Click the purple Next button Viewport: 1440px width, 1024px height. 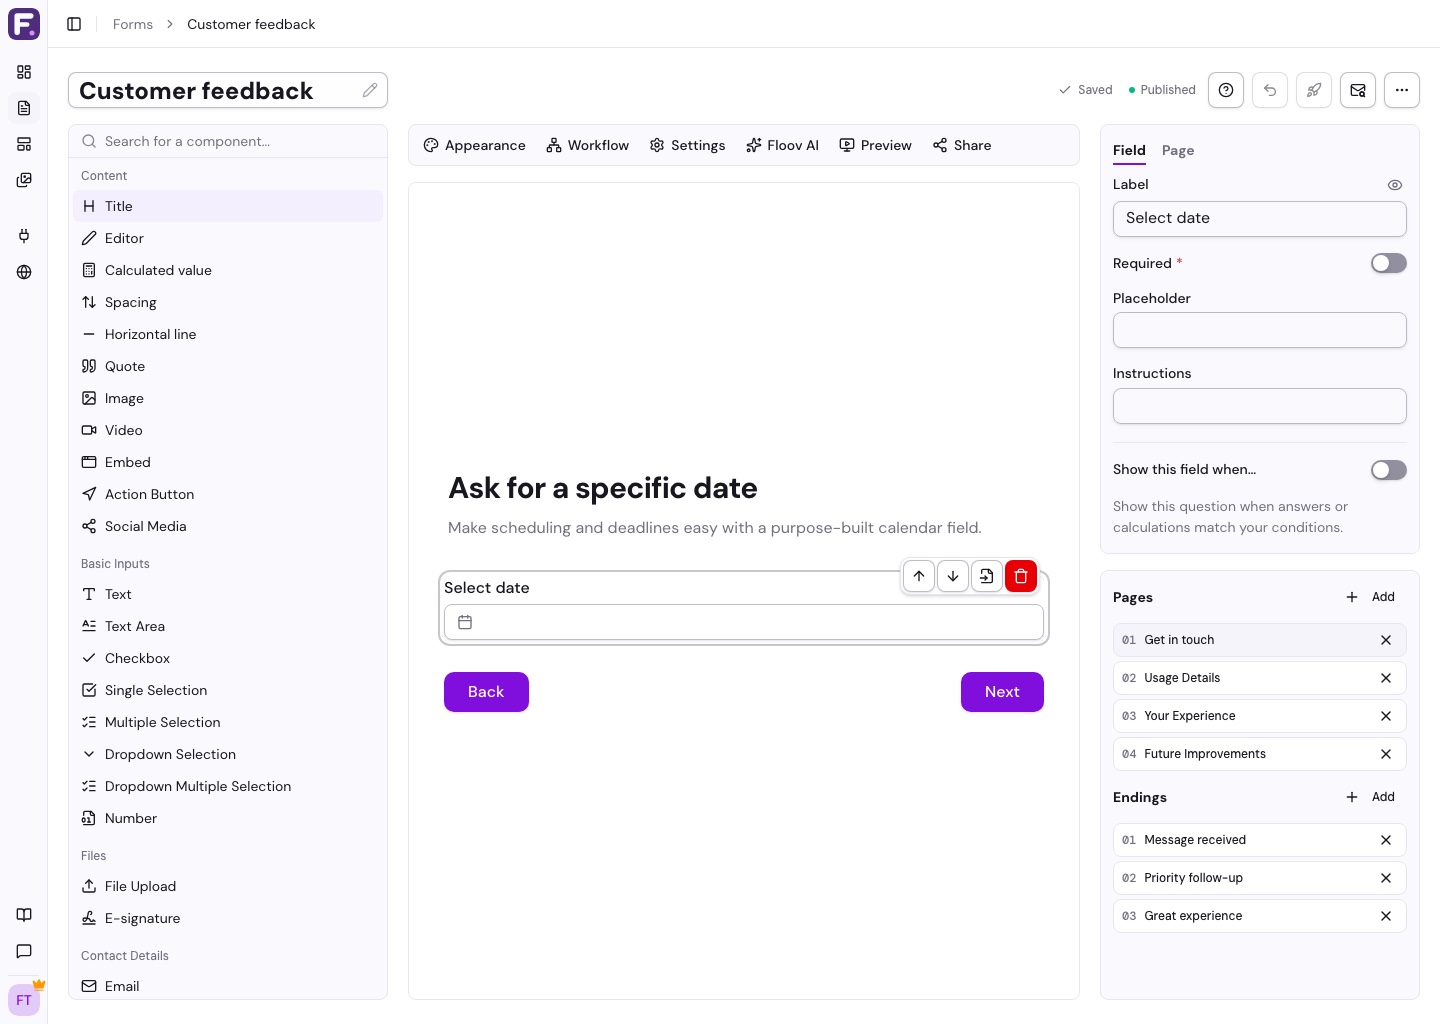[x=1002, y=692]
